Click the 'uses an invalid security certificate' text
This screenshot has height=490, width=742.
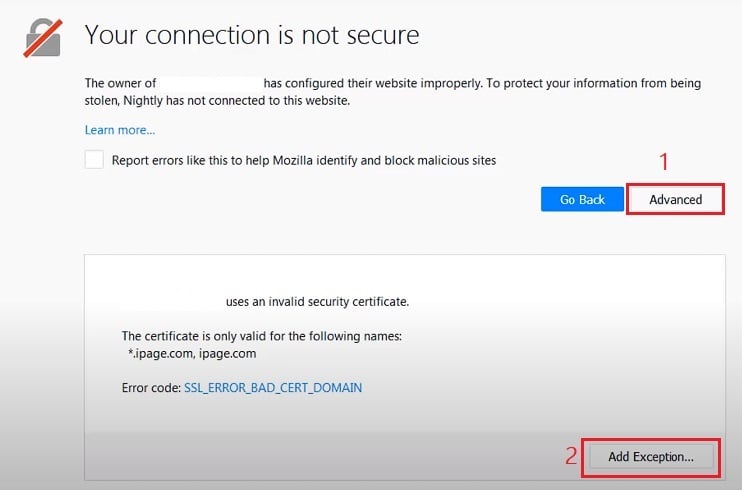[318, 302]
